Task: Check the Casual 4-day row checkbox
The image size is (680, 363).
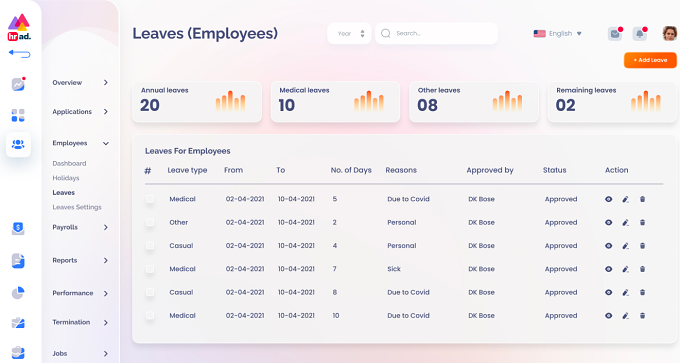Action: [x=150, y=245]
